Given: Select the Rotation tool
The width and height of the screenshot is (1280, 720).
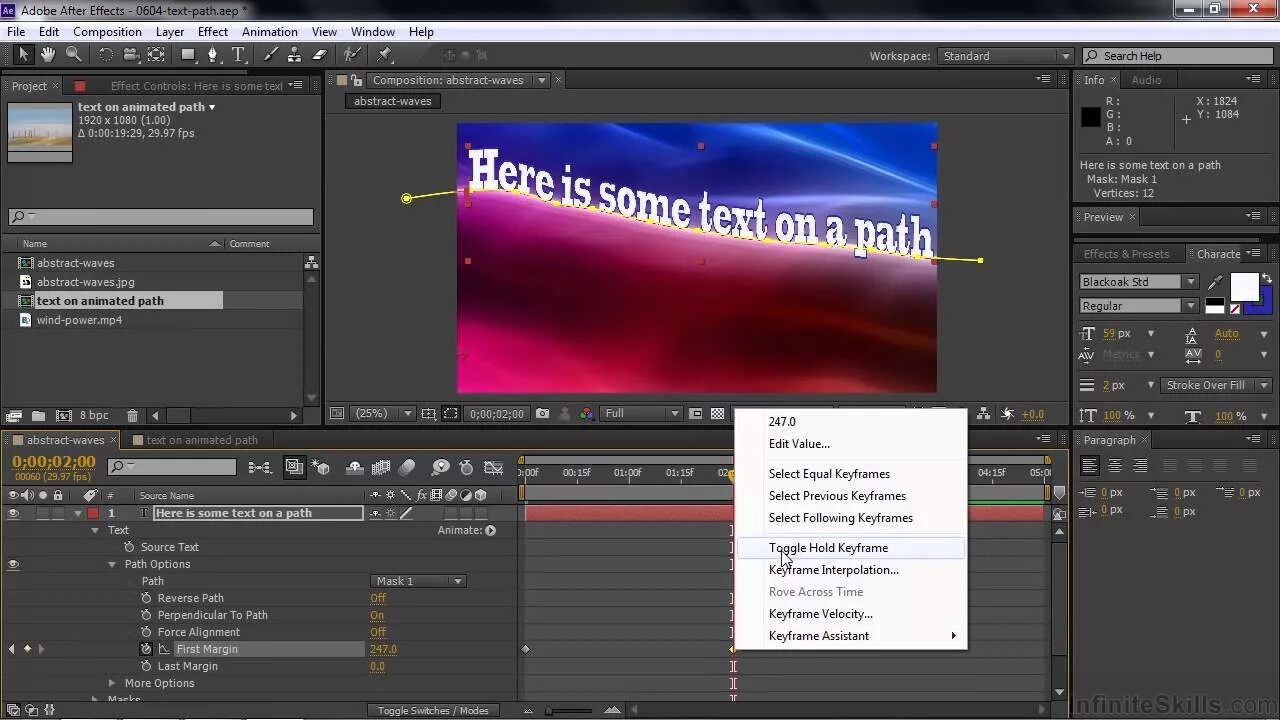Looking at the screenshot, I should point(106,55).
